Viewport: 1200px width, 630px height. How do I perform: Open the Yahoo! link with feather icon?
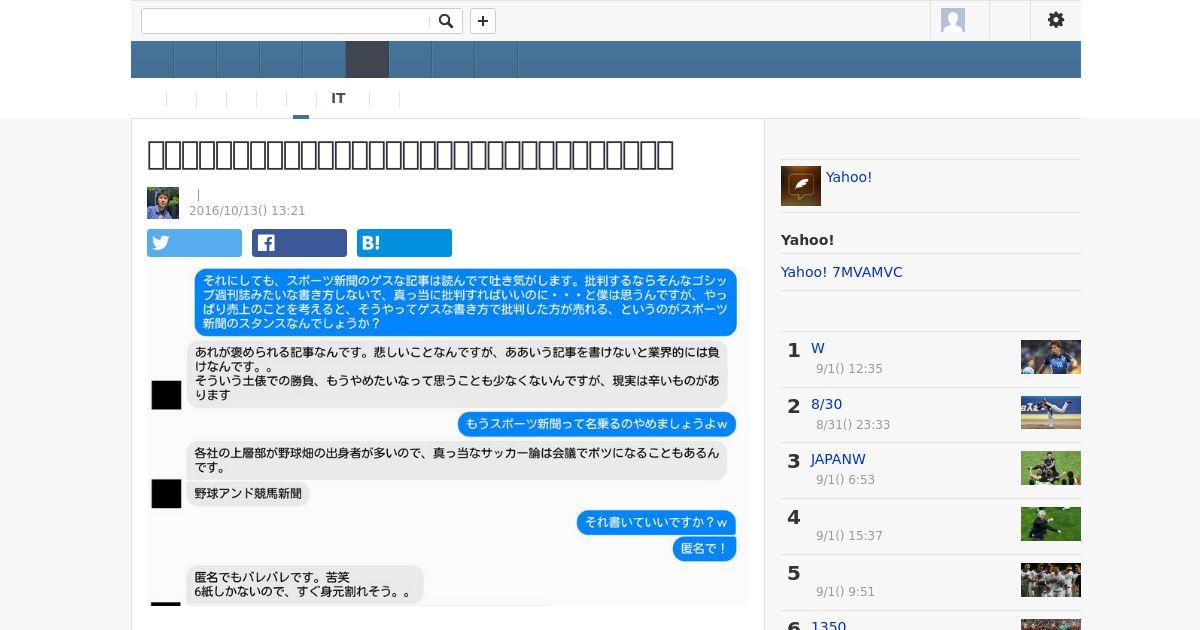point(849,177)
